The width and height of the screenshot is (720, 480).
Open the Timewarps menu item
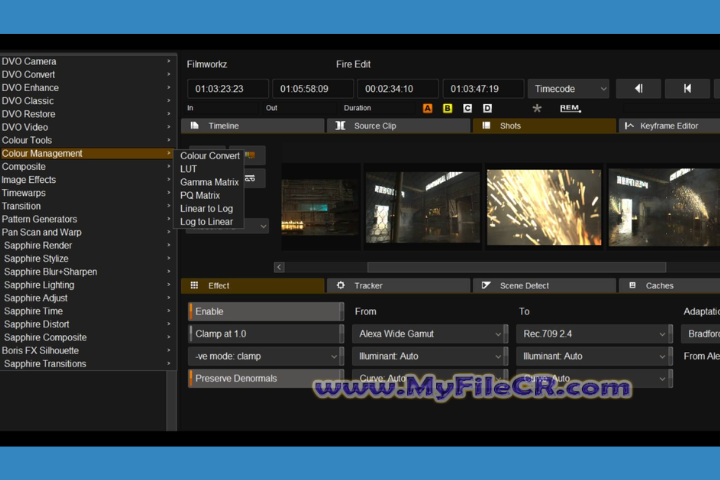click(86, 193)
